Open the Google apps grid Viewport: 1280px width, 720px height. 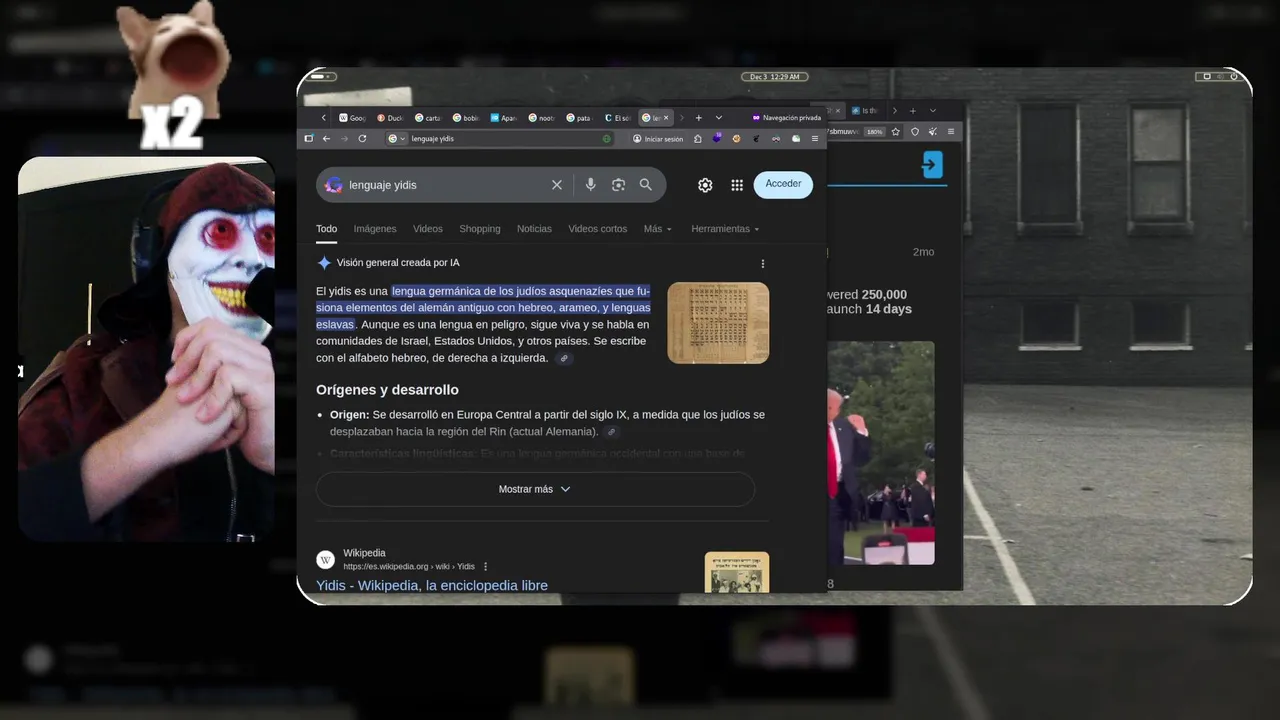(737, 185)
